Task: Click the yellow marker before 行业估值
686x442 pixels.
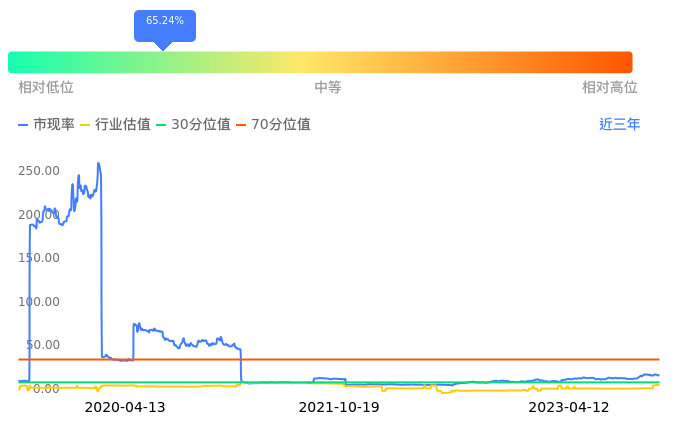Action: pos(85,125)
